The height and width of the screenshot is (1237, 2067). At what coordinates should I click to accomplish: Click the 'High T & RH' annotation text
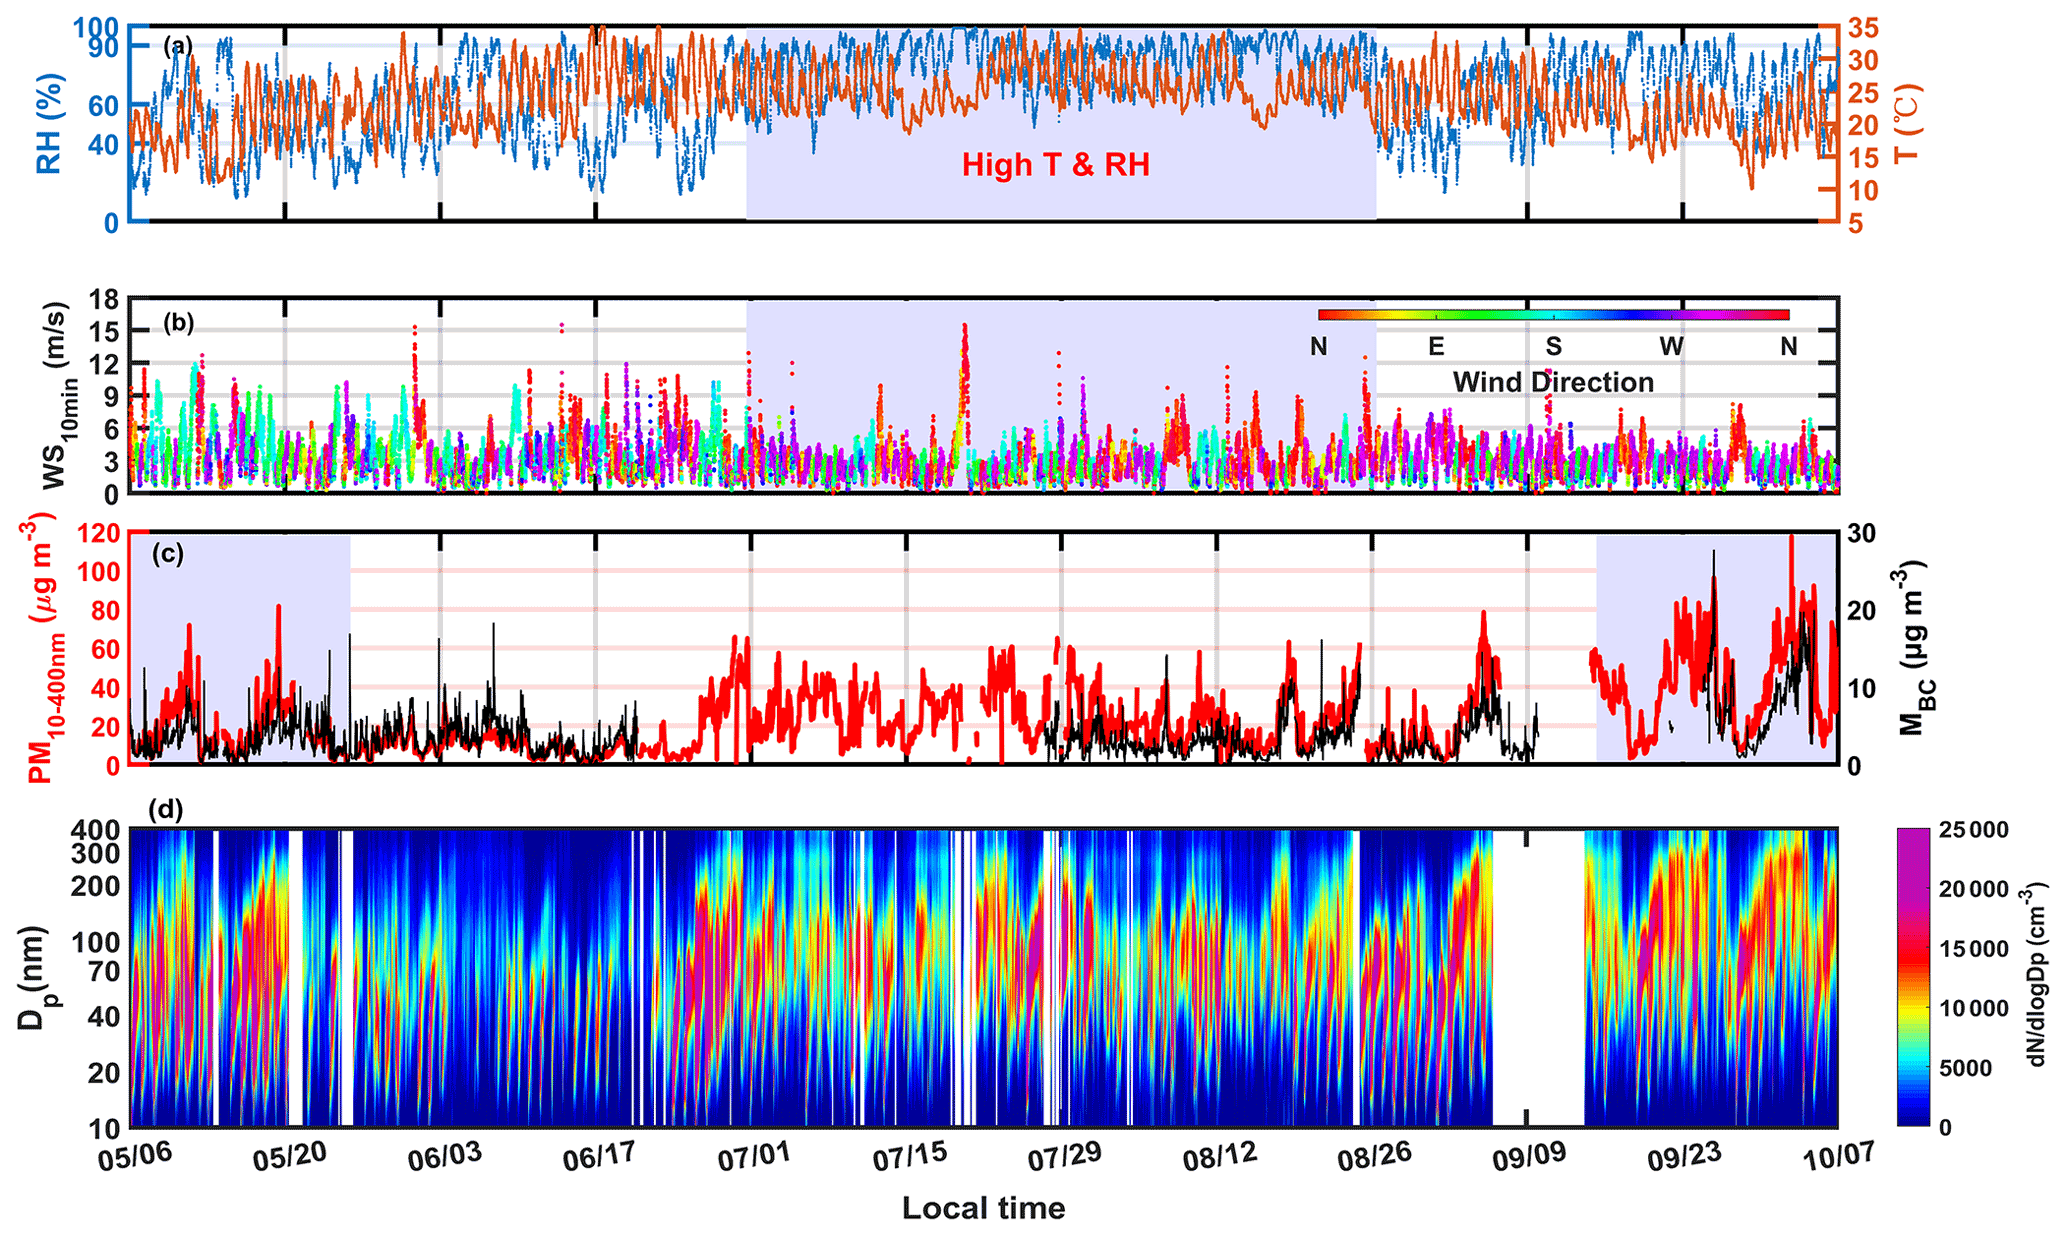click(x=1055, y=165)
